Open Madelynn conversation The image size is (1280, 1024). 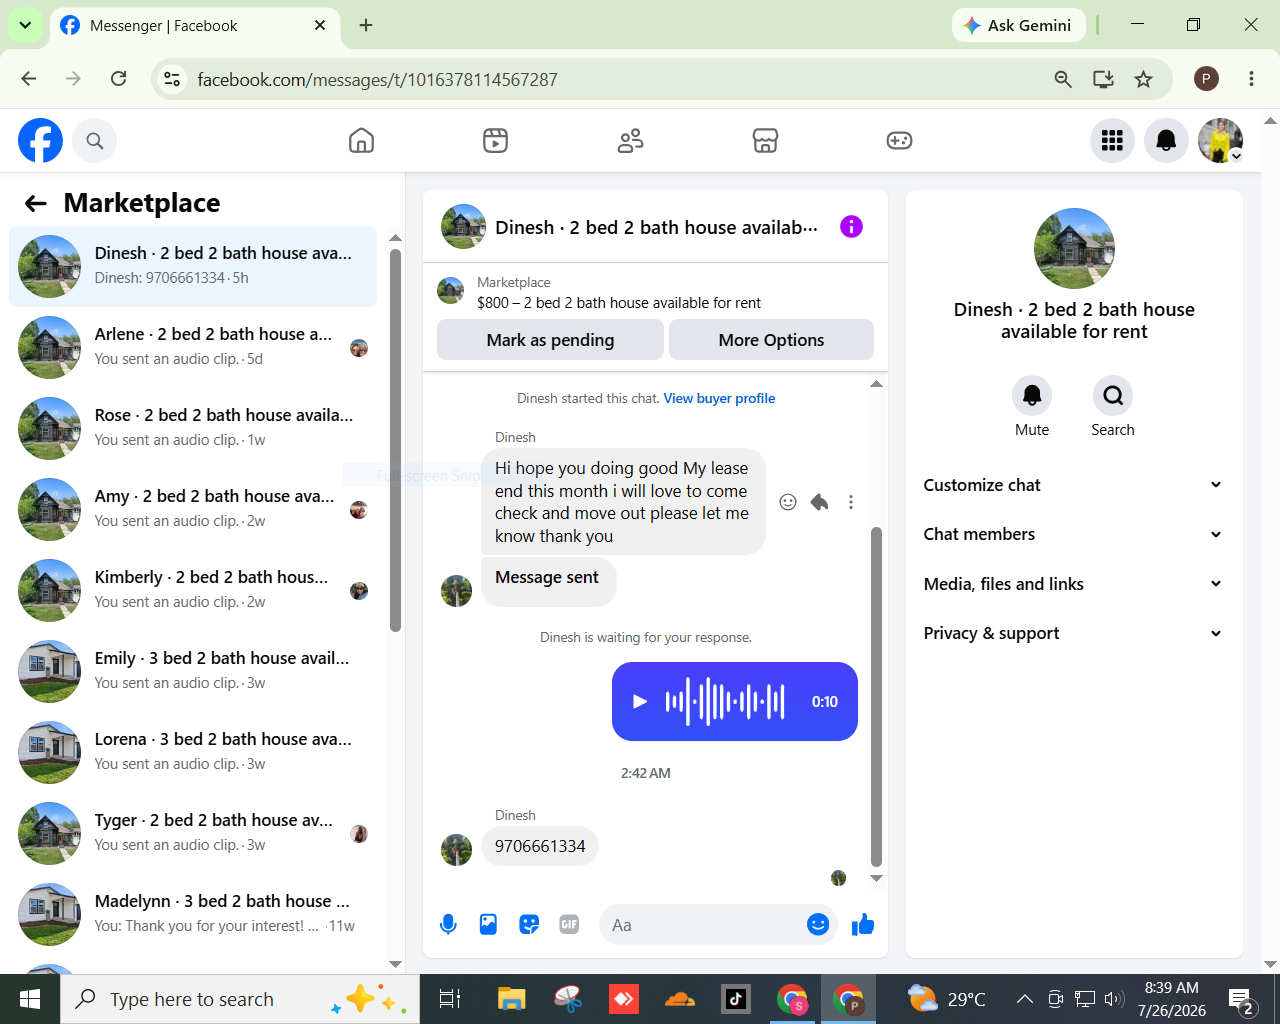(193, 914)
